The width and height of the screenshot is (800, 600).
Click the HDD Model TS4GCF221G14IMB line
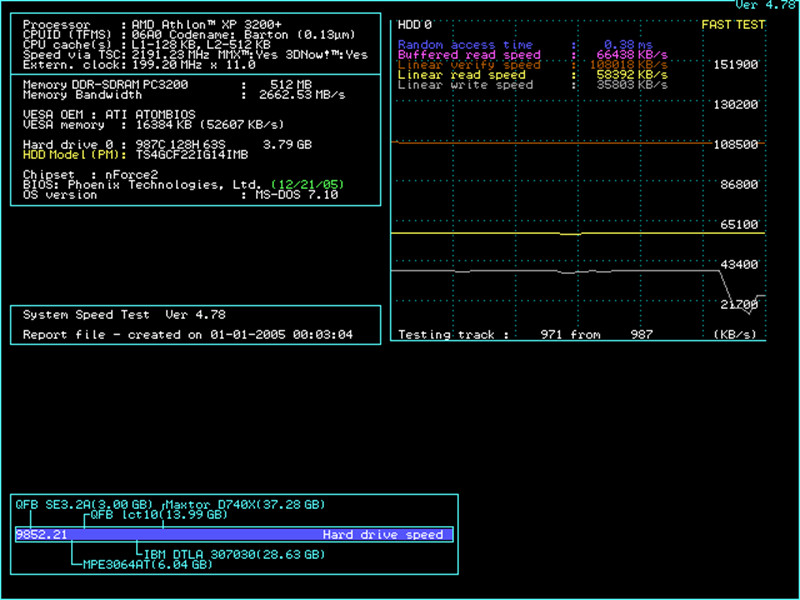(135, 155)
